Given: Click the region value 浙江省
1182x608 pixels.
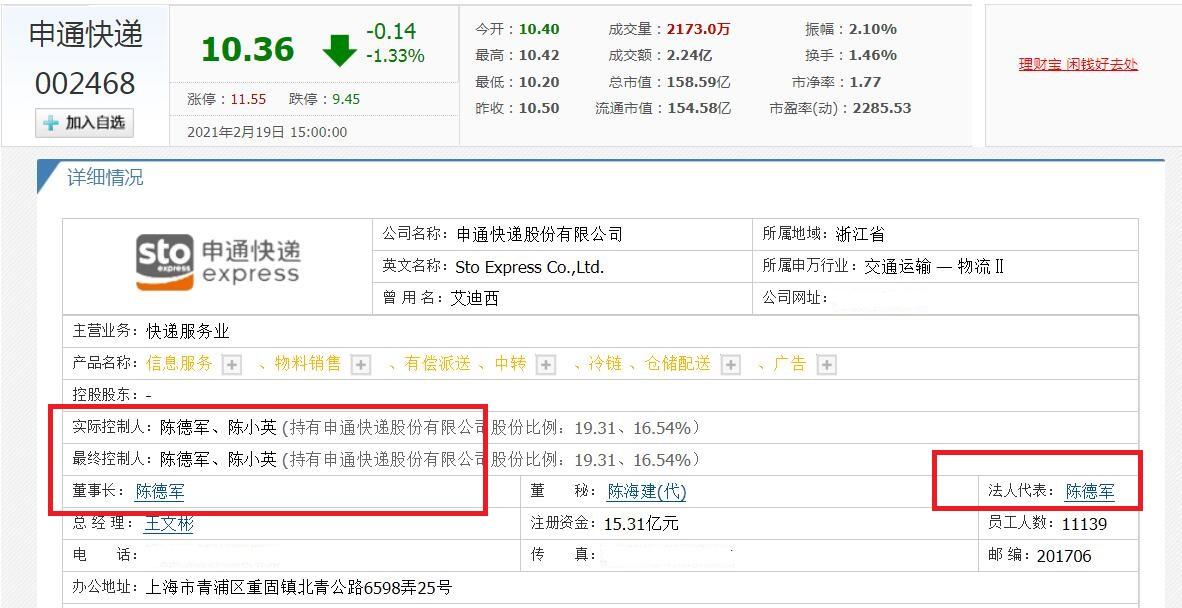Looking at the screenshot, I should pos(860,234).
